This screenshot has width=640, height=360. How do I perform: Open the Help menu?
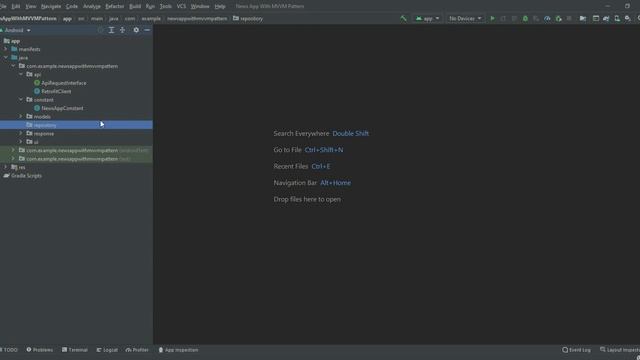pos(220,6)
